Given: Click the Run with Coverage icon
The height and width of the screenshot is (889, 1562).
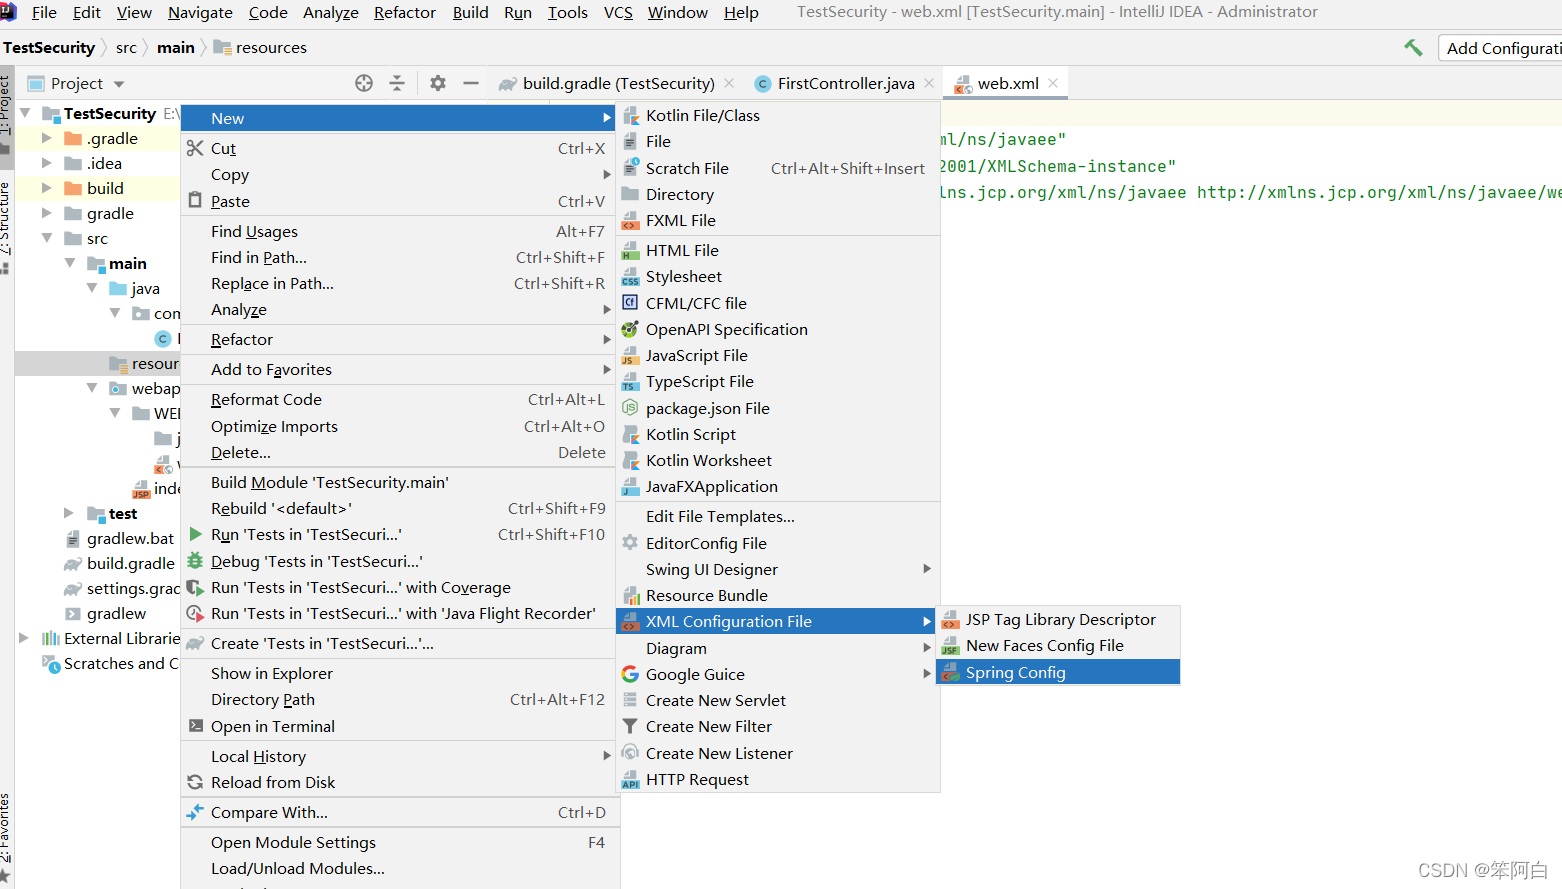Looking at the screenshot, I should click(x=195, y=587).
